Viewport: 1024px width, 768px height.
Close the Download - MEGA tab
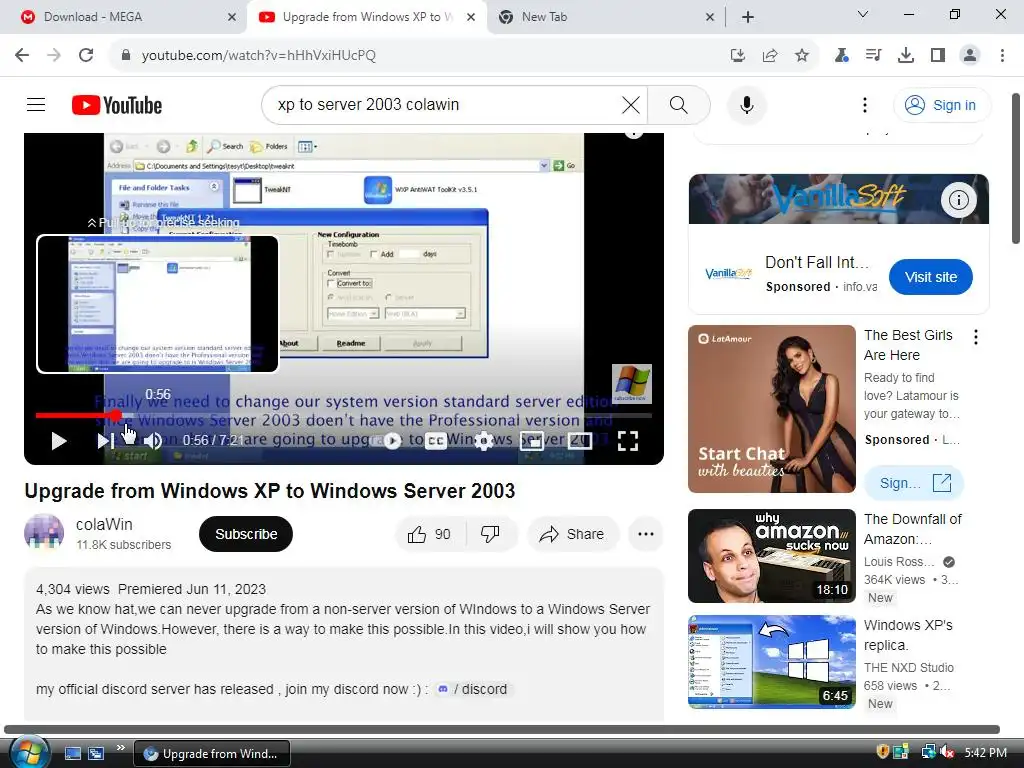[232, 17]
